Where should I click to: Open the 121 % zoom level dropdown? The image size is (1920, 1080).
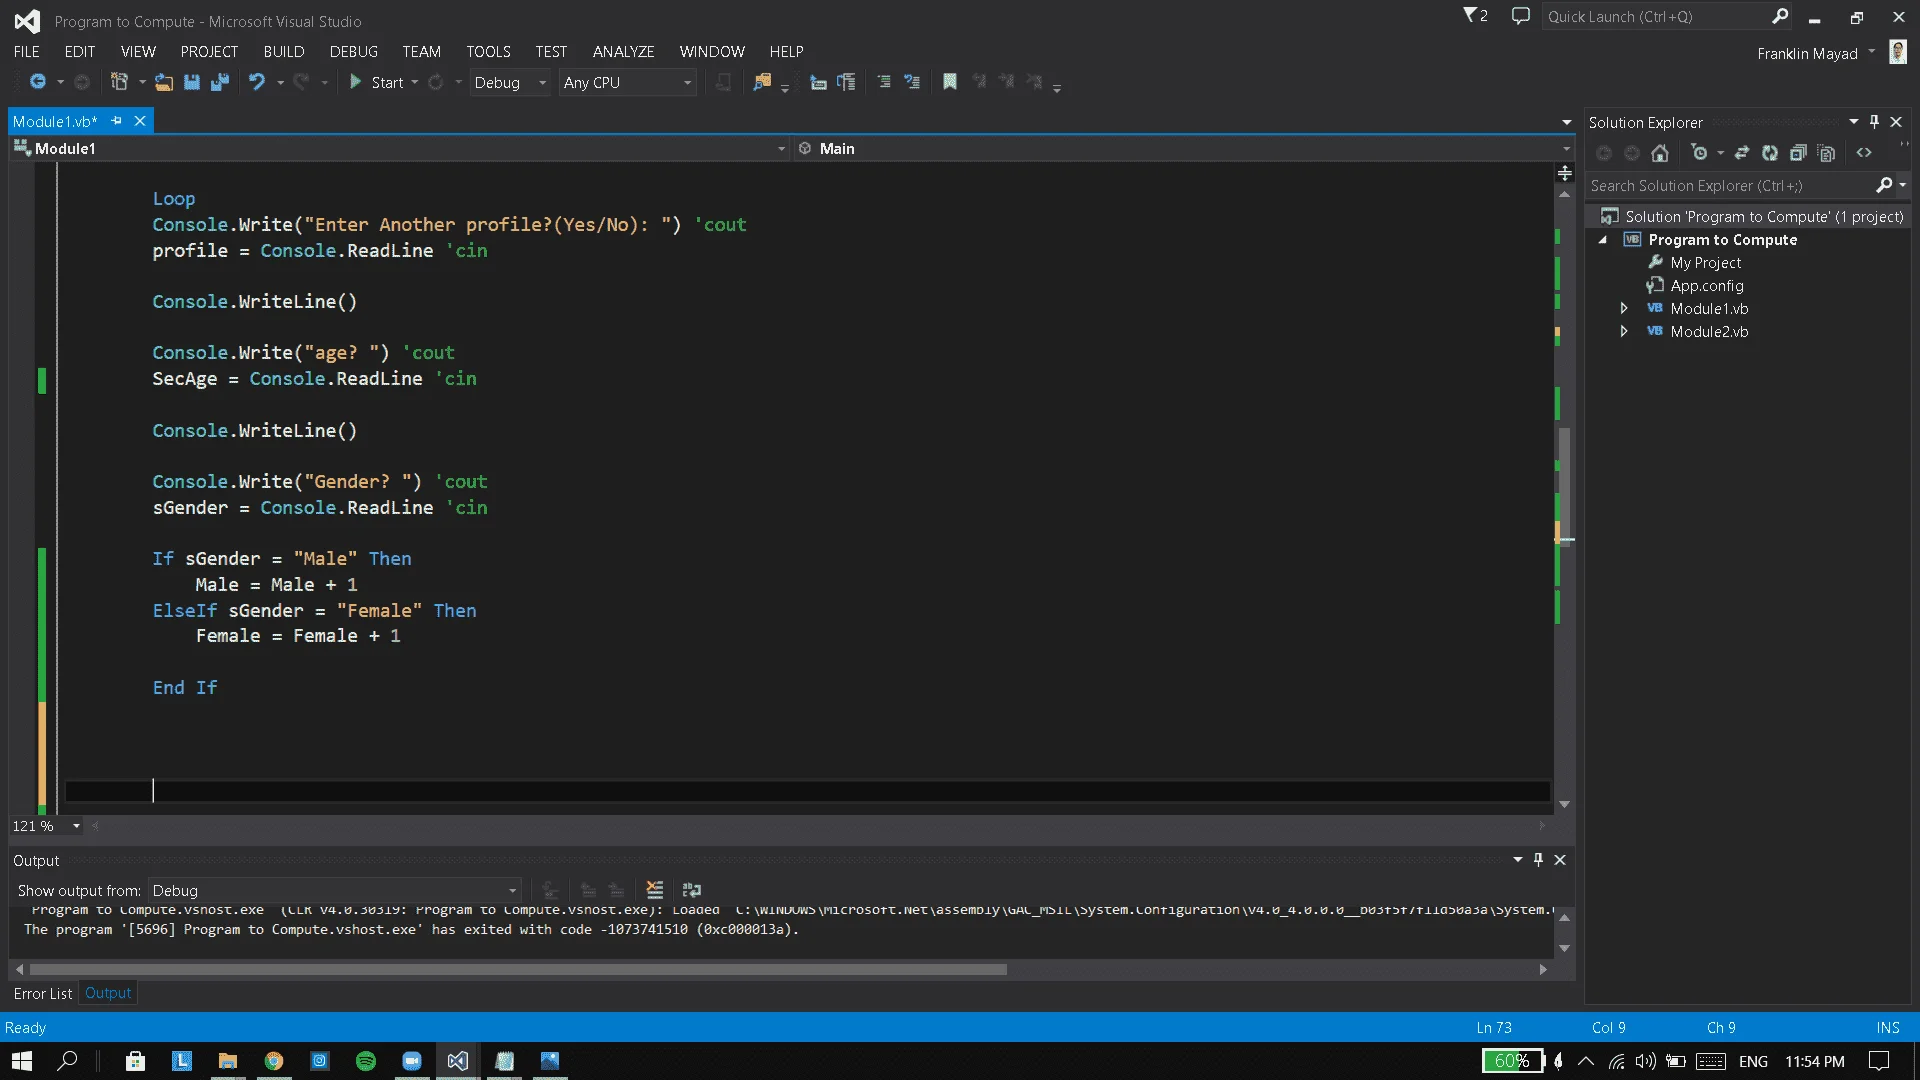point(46,826)
